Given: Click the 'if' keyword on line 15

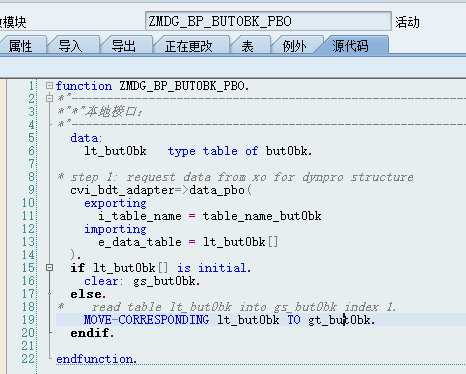Looking at the screenshot, I should coord(77,268).
